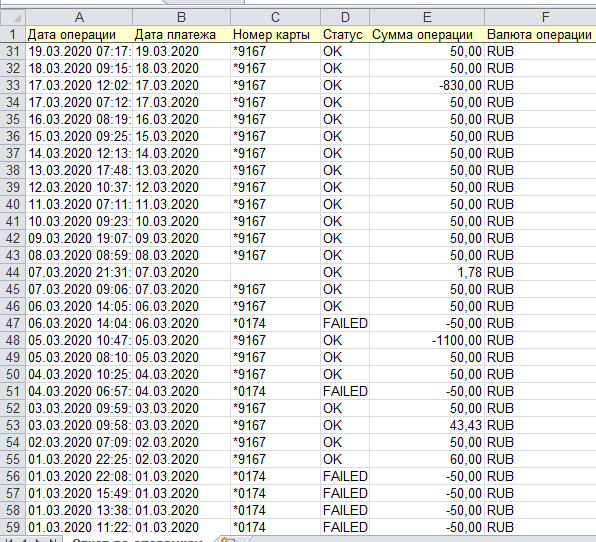596x542 pixels.
Task: Select column E header
Action: click(427, 17)
